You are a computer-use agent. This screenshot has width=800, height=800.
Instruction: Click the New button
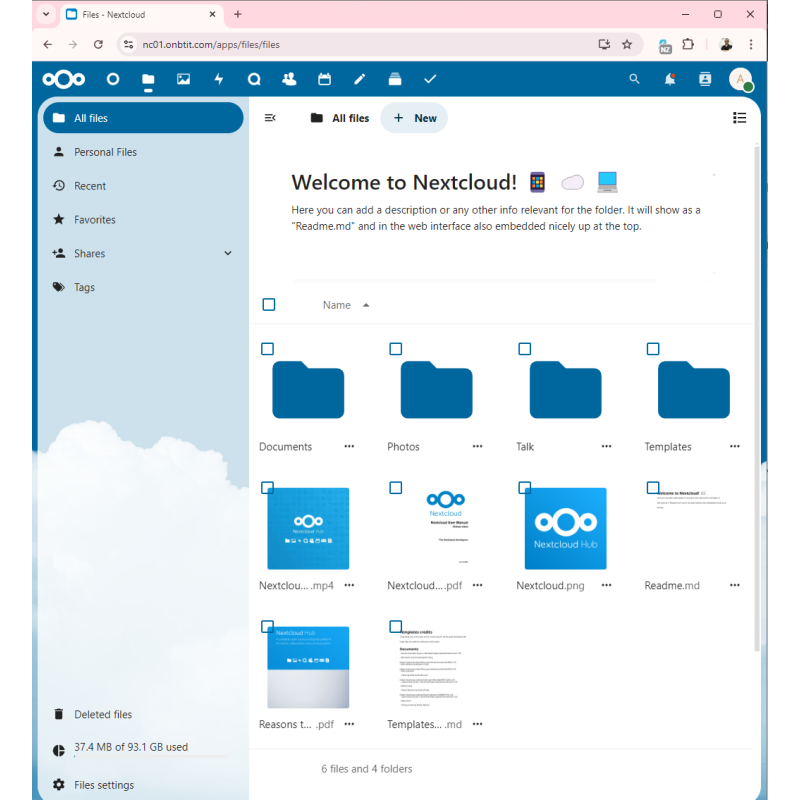[414, 118]
